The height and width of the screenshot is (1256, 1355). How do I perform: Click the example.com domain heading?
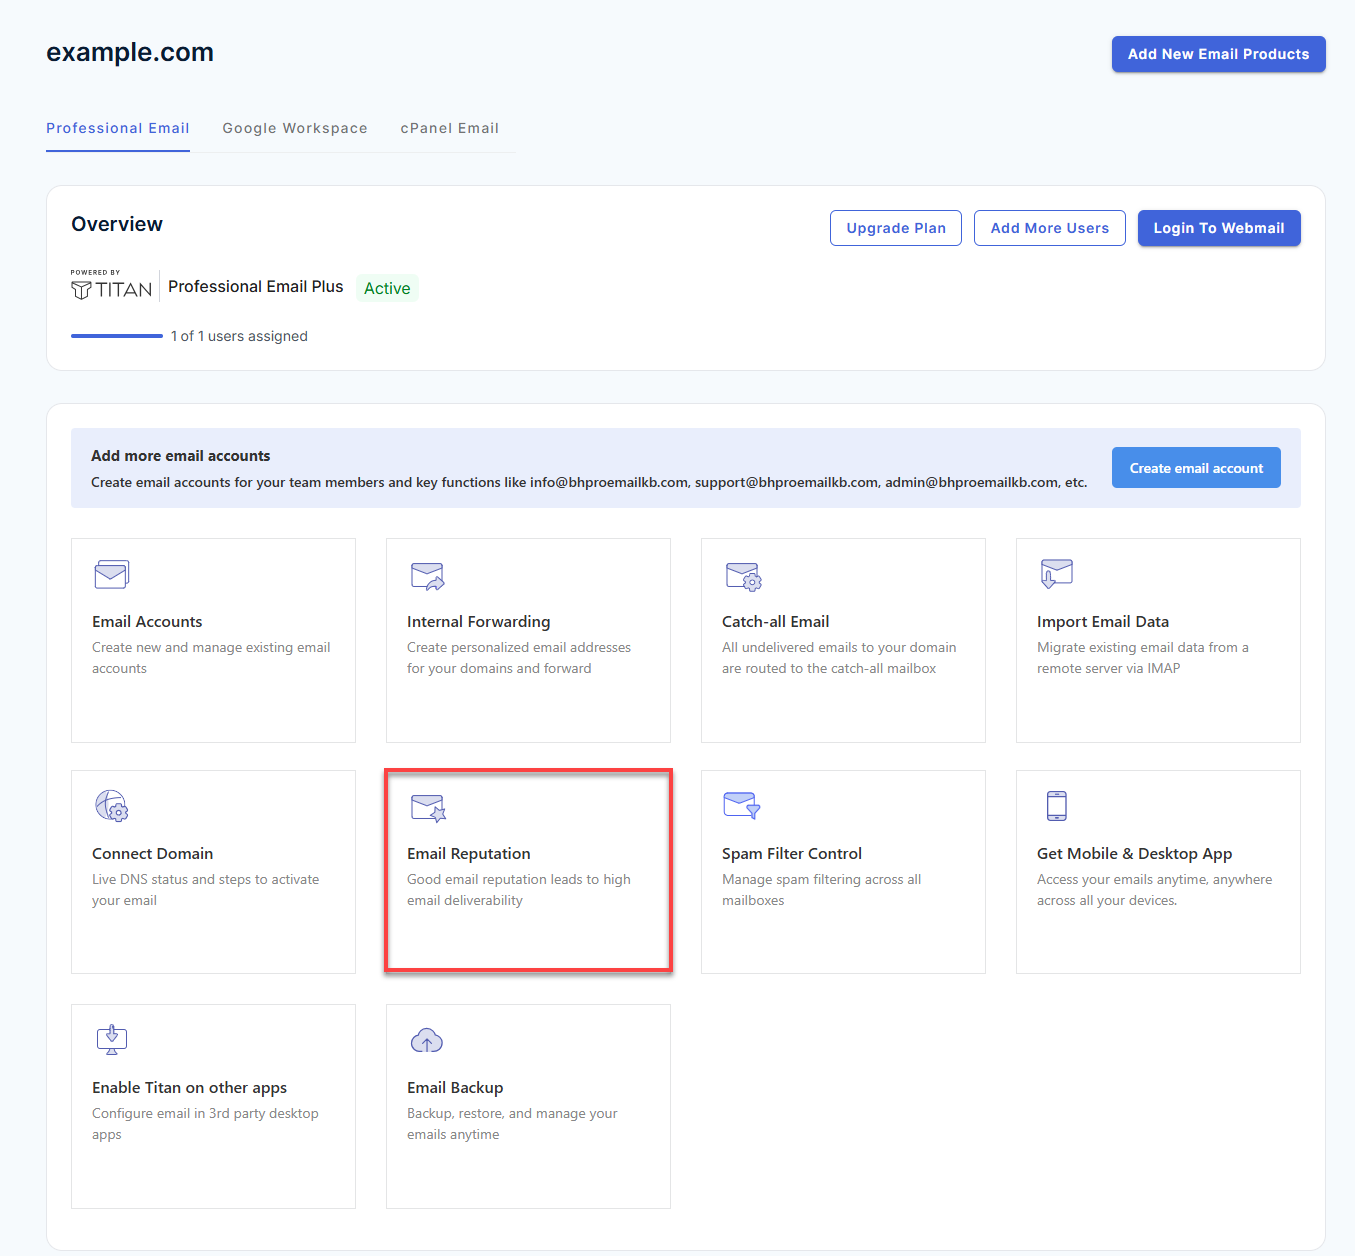130,52
